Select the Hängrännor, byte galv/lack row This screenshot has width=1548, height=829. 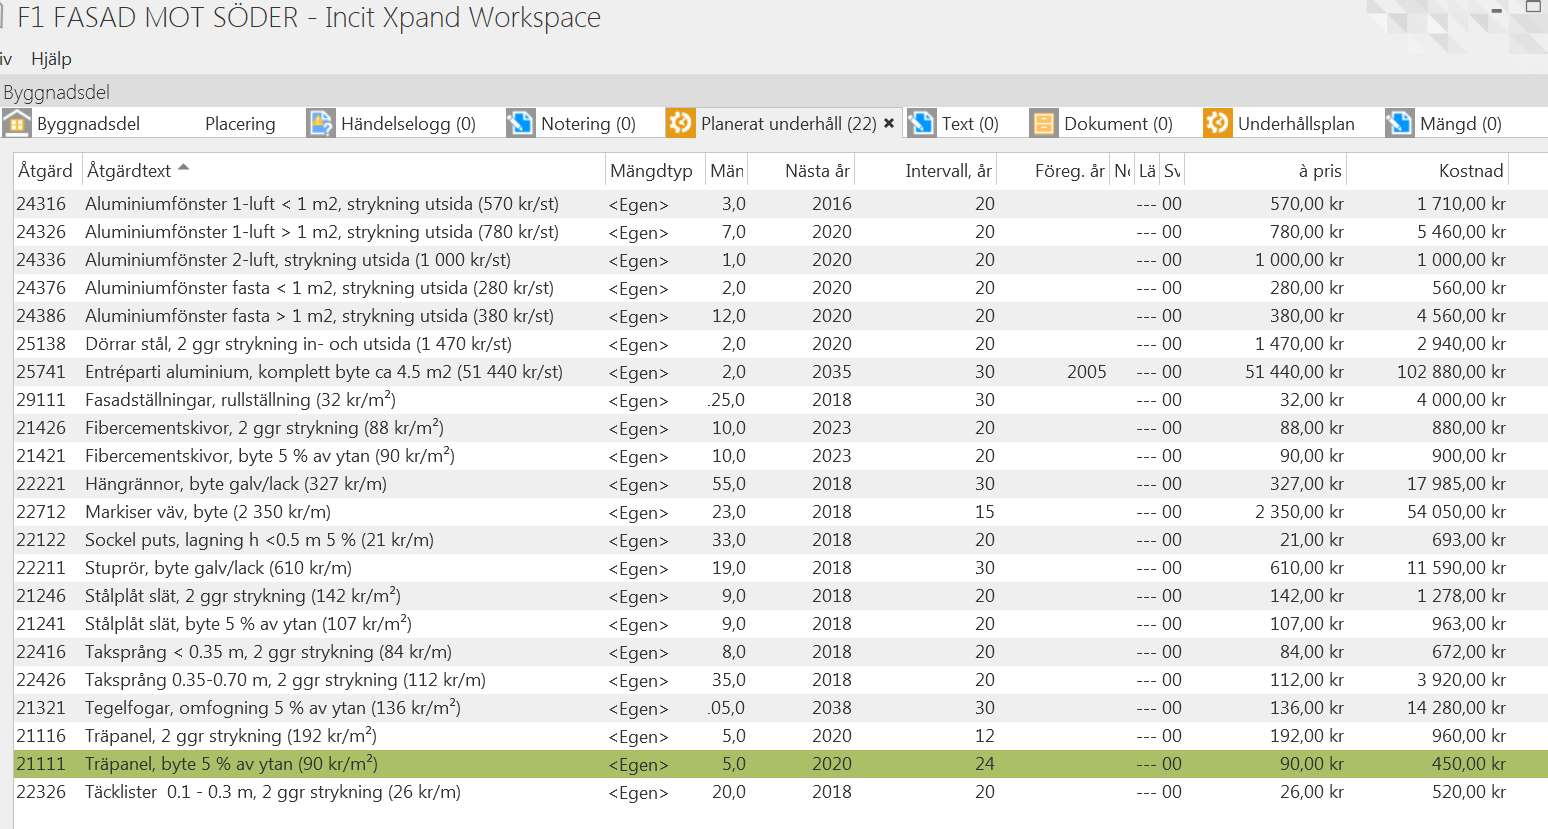(780, 484)
